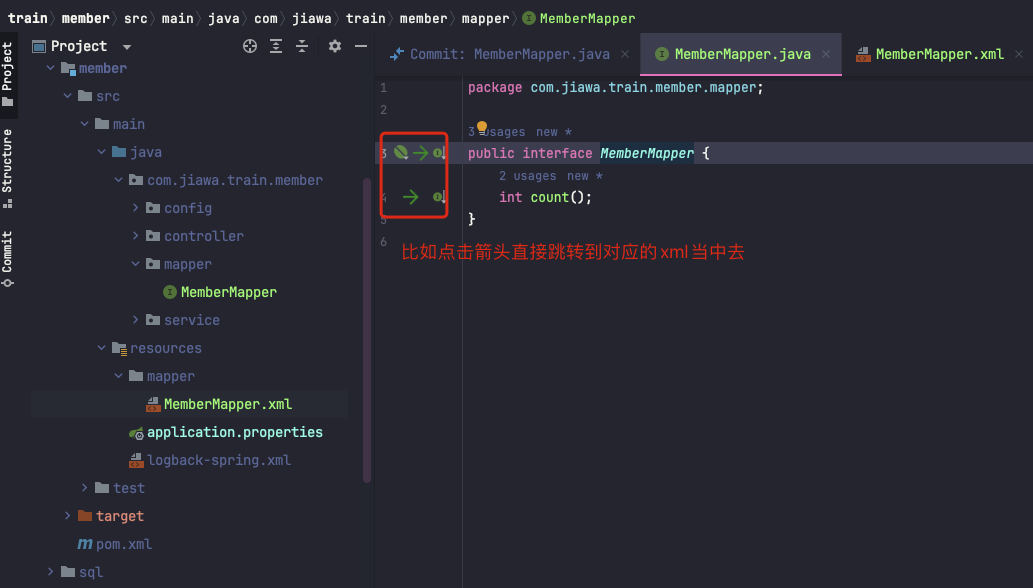Viewport: 1033px width, 588px height.
Task: Click the Collapse All toolbar icon
Action: click(302, 46)
